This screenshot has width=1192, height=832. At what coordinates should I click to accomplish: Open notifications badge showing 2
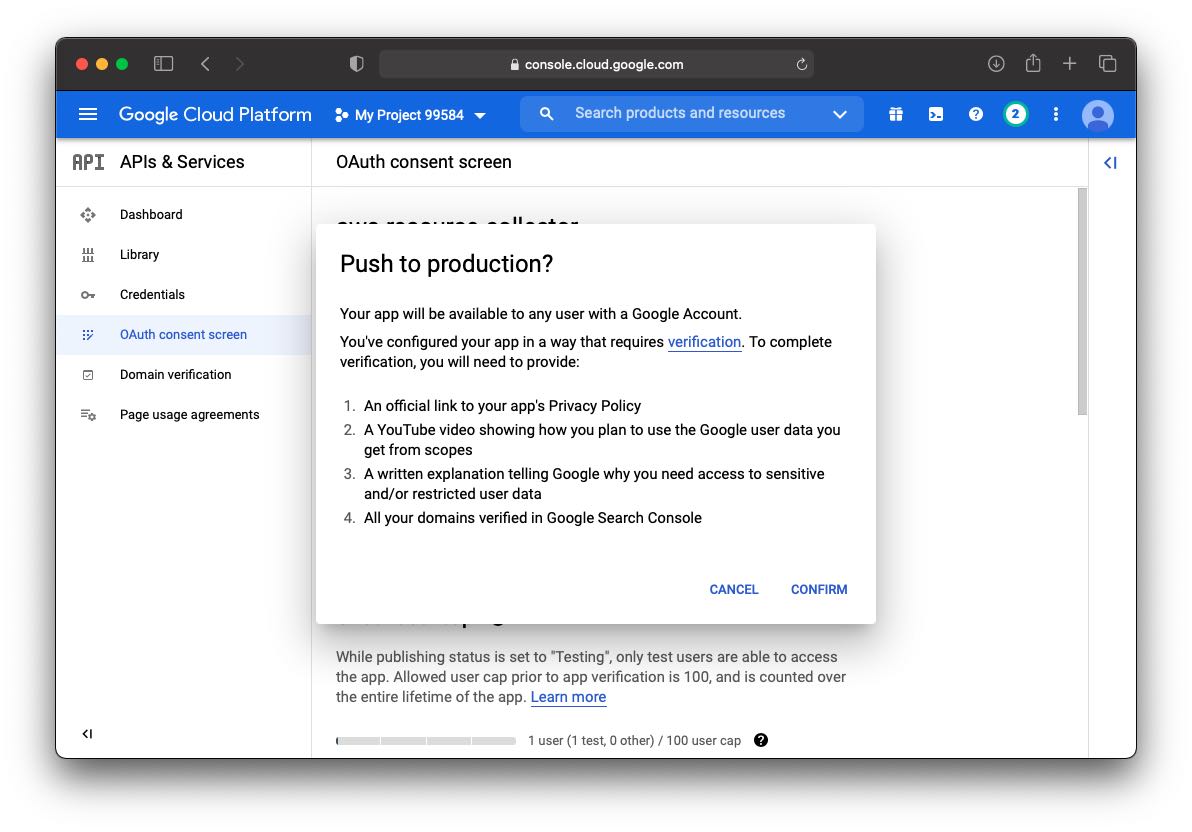1015,114
